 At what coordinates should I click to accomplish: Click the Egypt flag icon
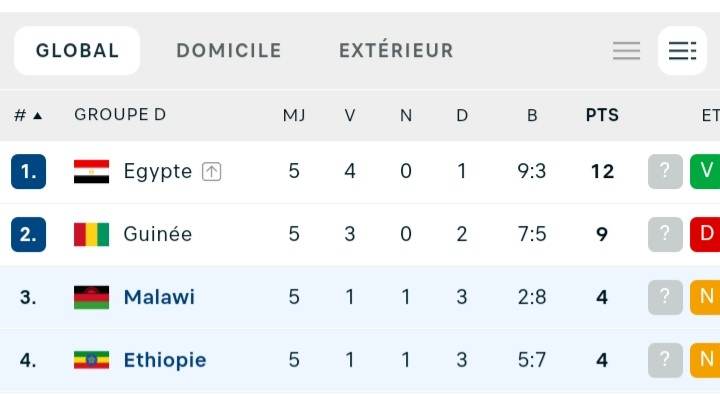91,171
